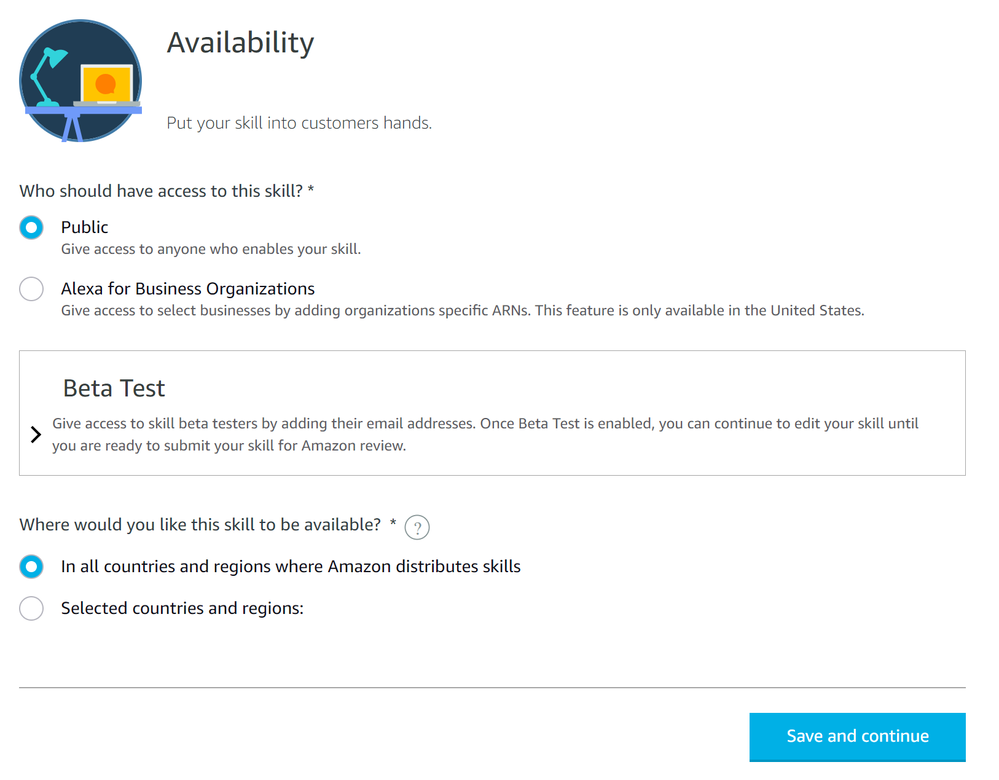Click 'Who should have access' question text
This screenshot has height=780, width=999.
(166, 190)
